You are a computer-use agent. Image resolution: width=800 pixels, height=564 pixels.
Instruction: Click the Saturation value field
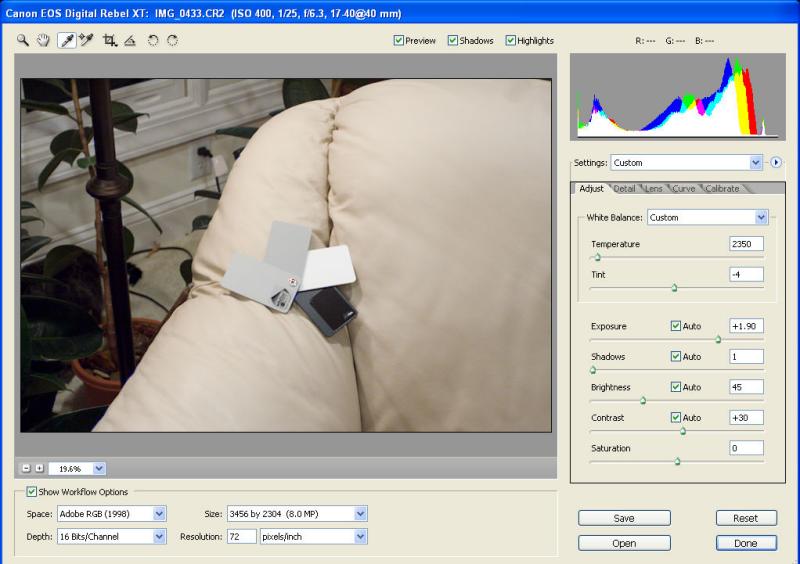point(746,448)
